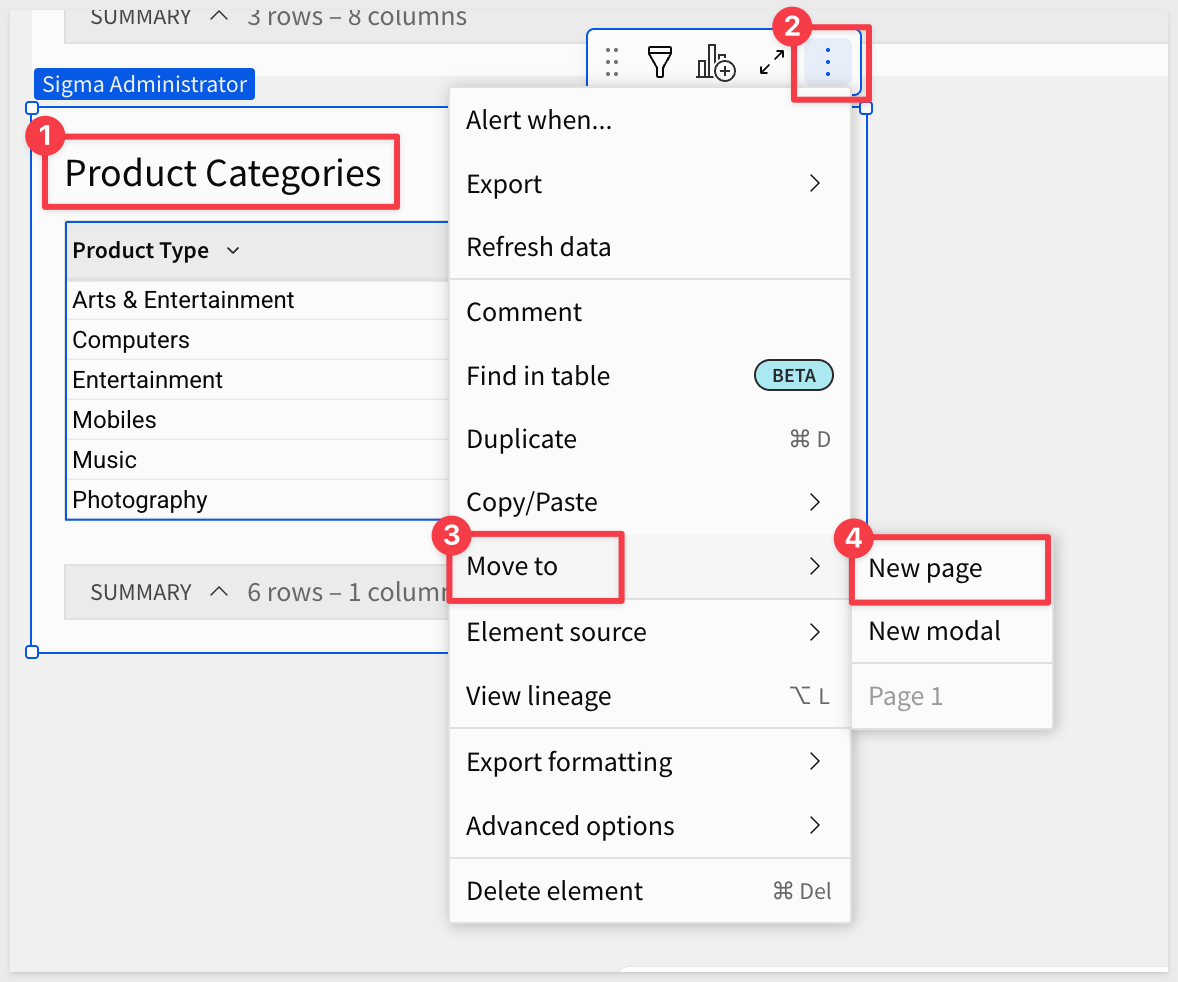The width and height of the screenshot is (1178, 982).
Task: Open Product Type column dropdown arrow
Action: click(x=233, y=251)
